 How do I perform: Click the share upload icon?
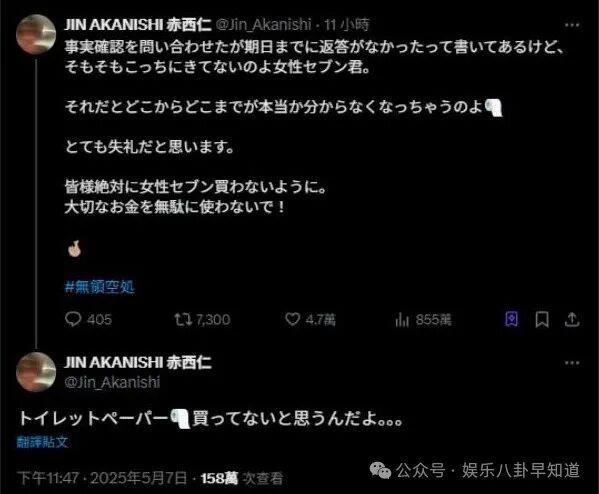tap(572, 319)
